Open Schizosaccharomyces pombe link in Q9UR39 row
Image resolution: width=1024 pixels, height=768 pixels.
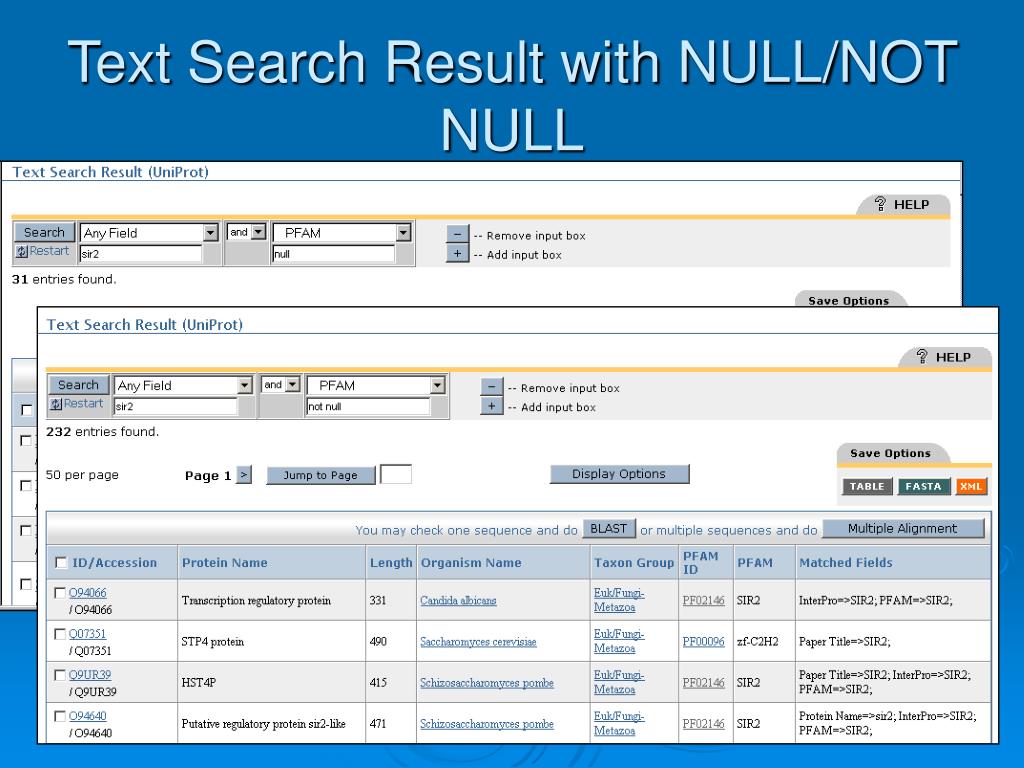point(487,682)
